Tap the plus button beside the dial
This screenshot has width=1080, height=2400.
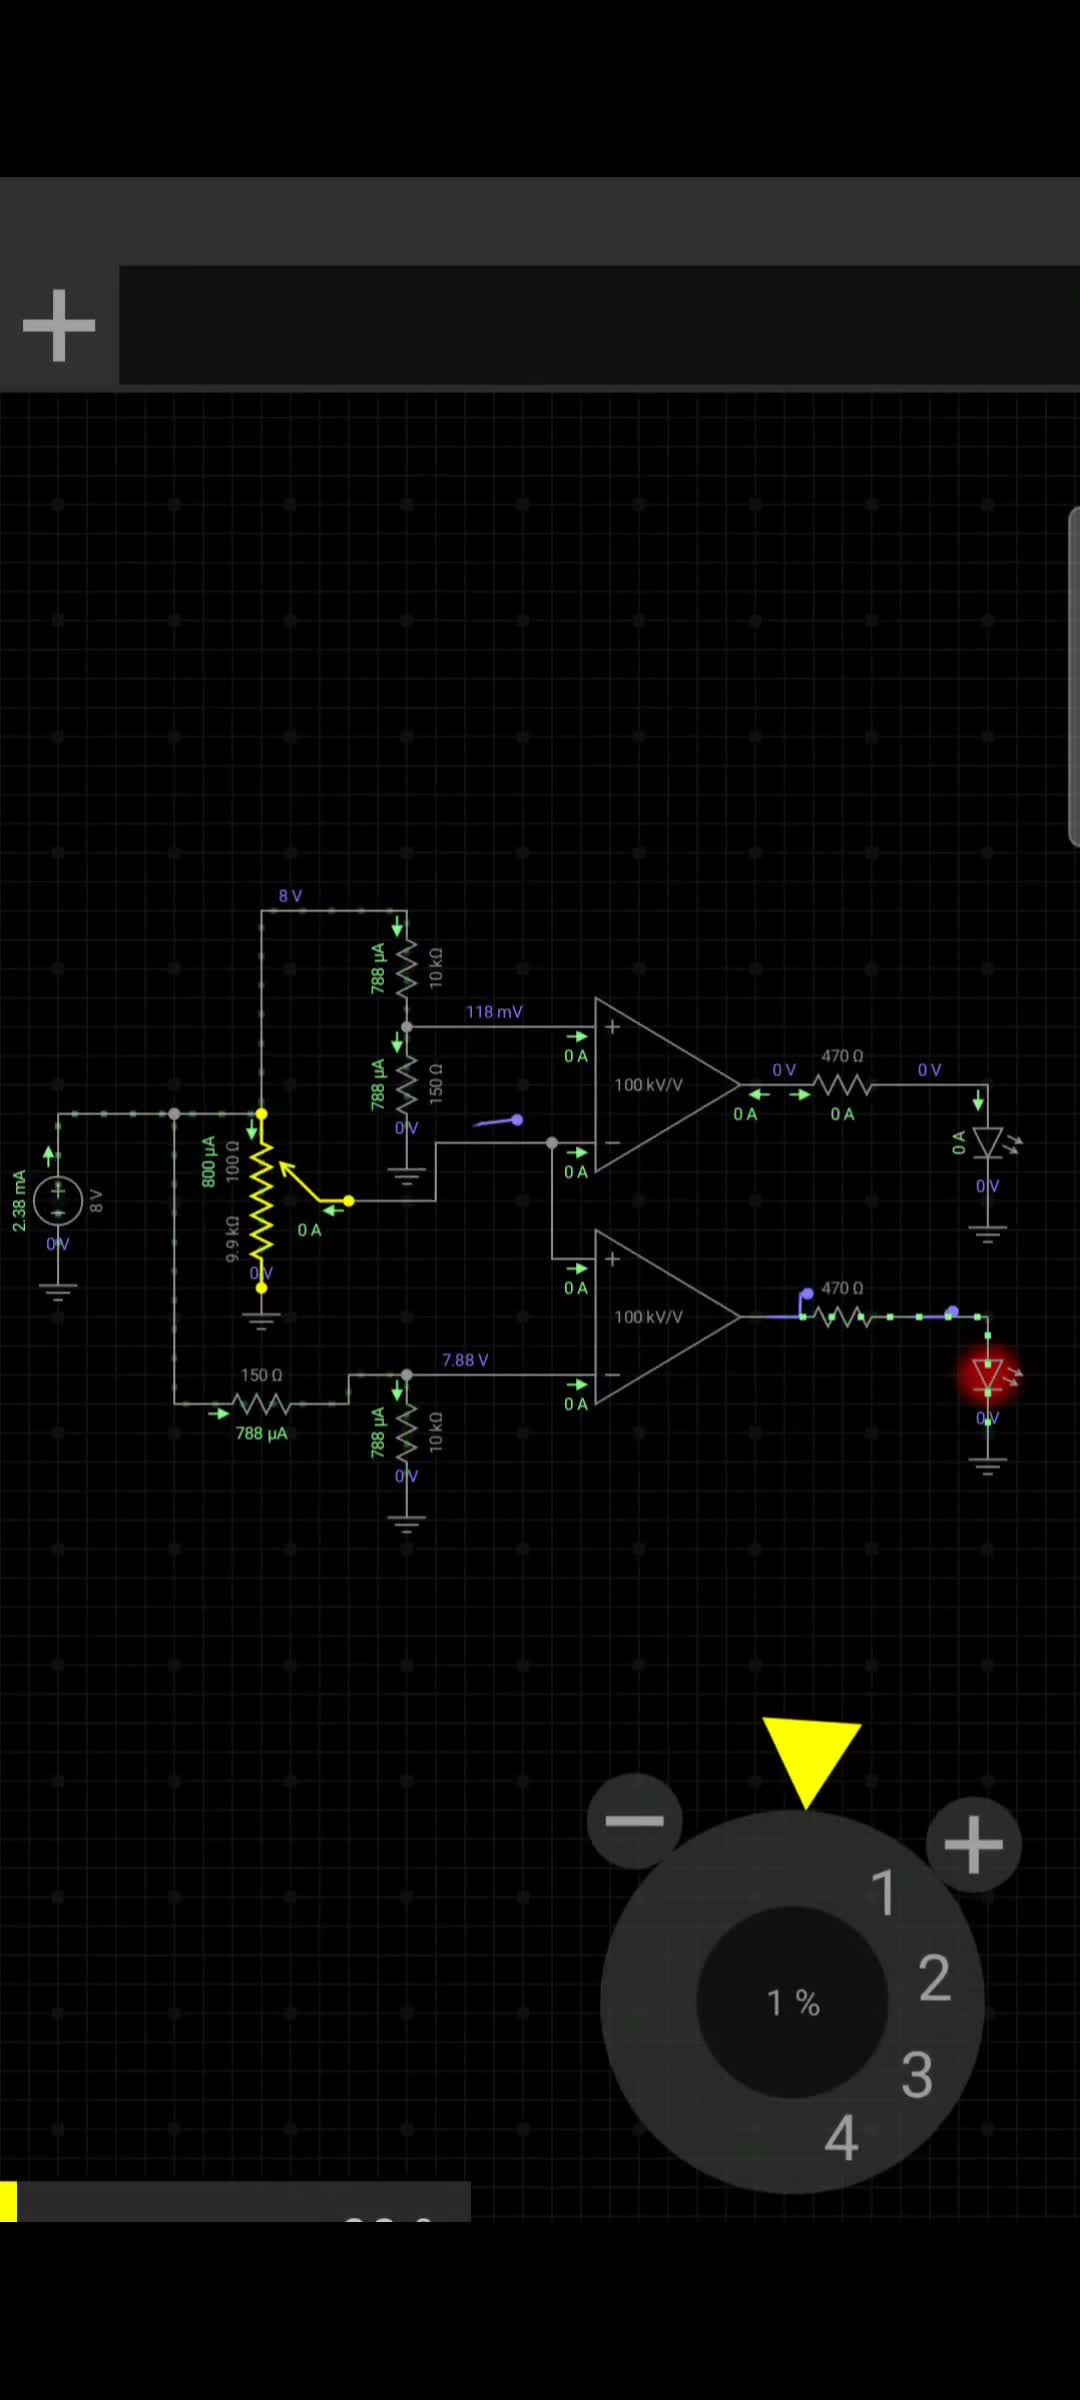pos(973,1844)
